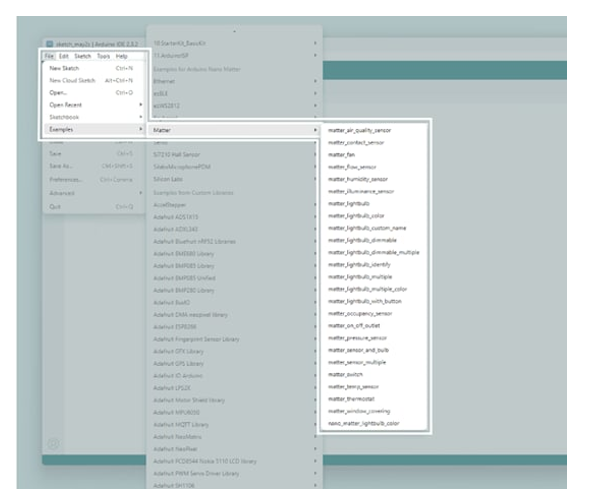Screen dimensions: 597x503
Task: Open the Edit menu
Action: 64,56
